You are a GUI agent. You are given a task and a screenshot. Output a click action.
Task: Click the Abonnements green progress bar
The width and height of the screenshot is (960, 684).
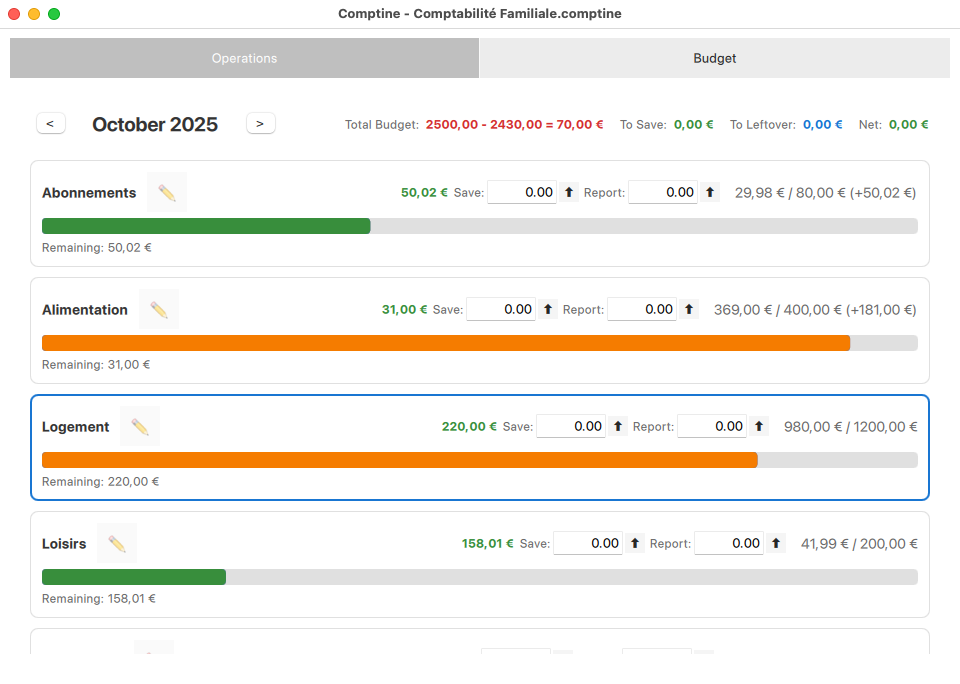pyautogui.click(x=206, y=226)
